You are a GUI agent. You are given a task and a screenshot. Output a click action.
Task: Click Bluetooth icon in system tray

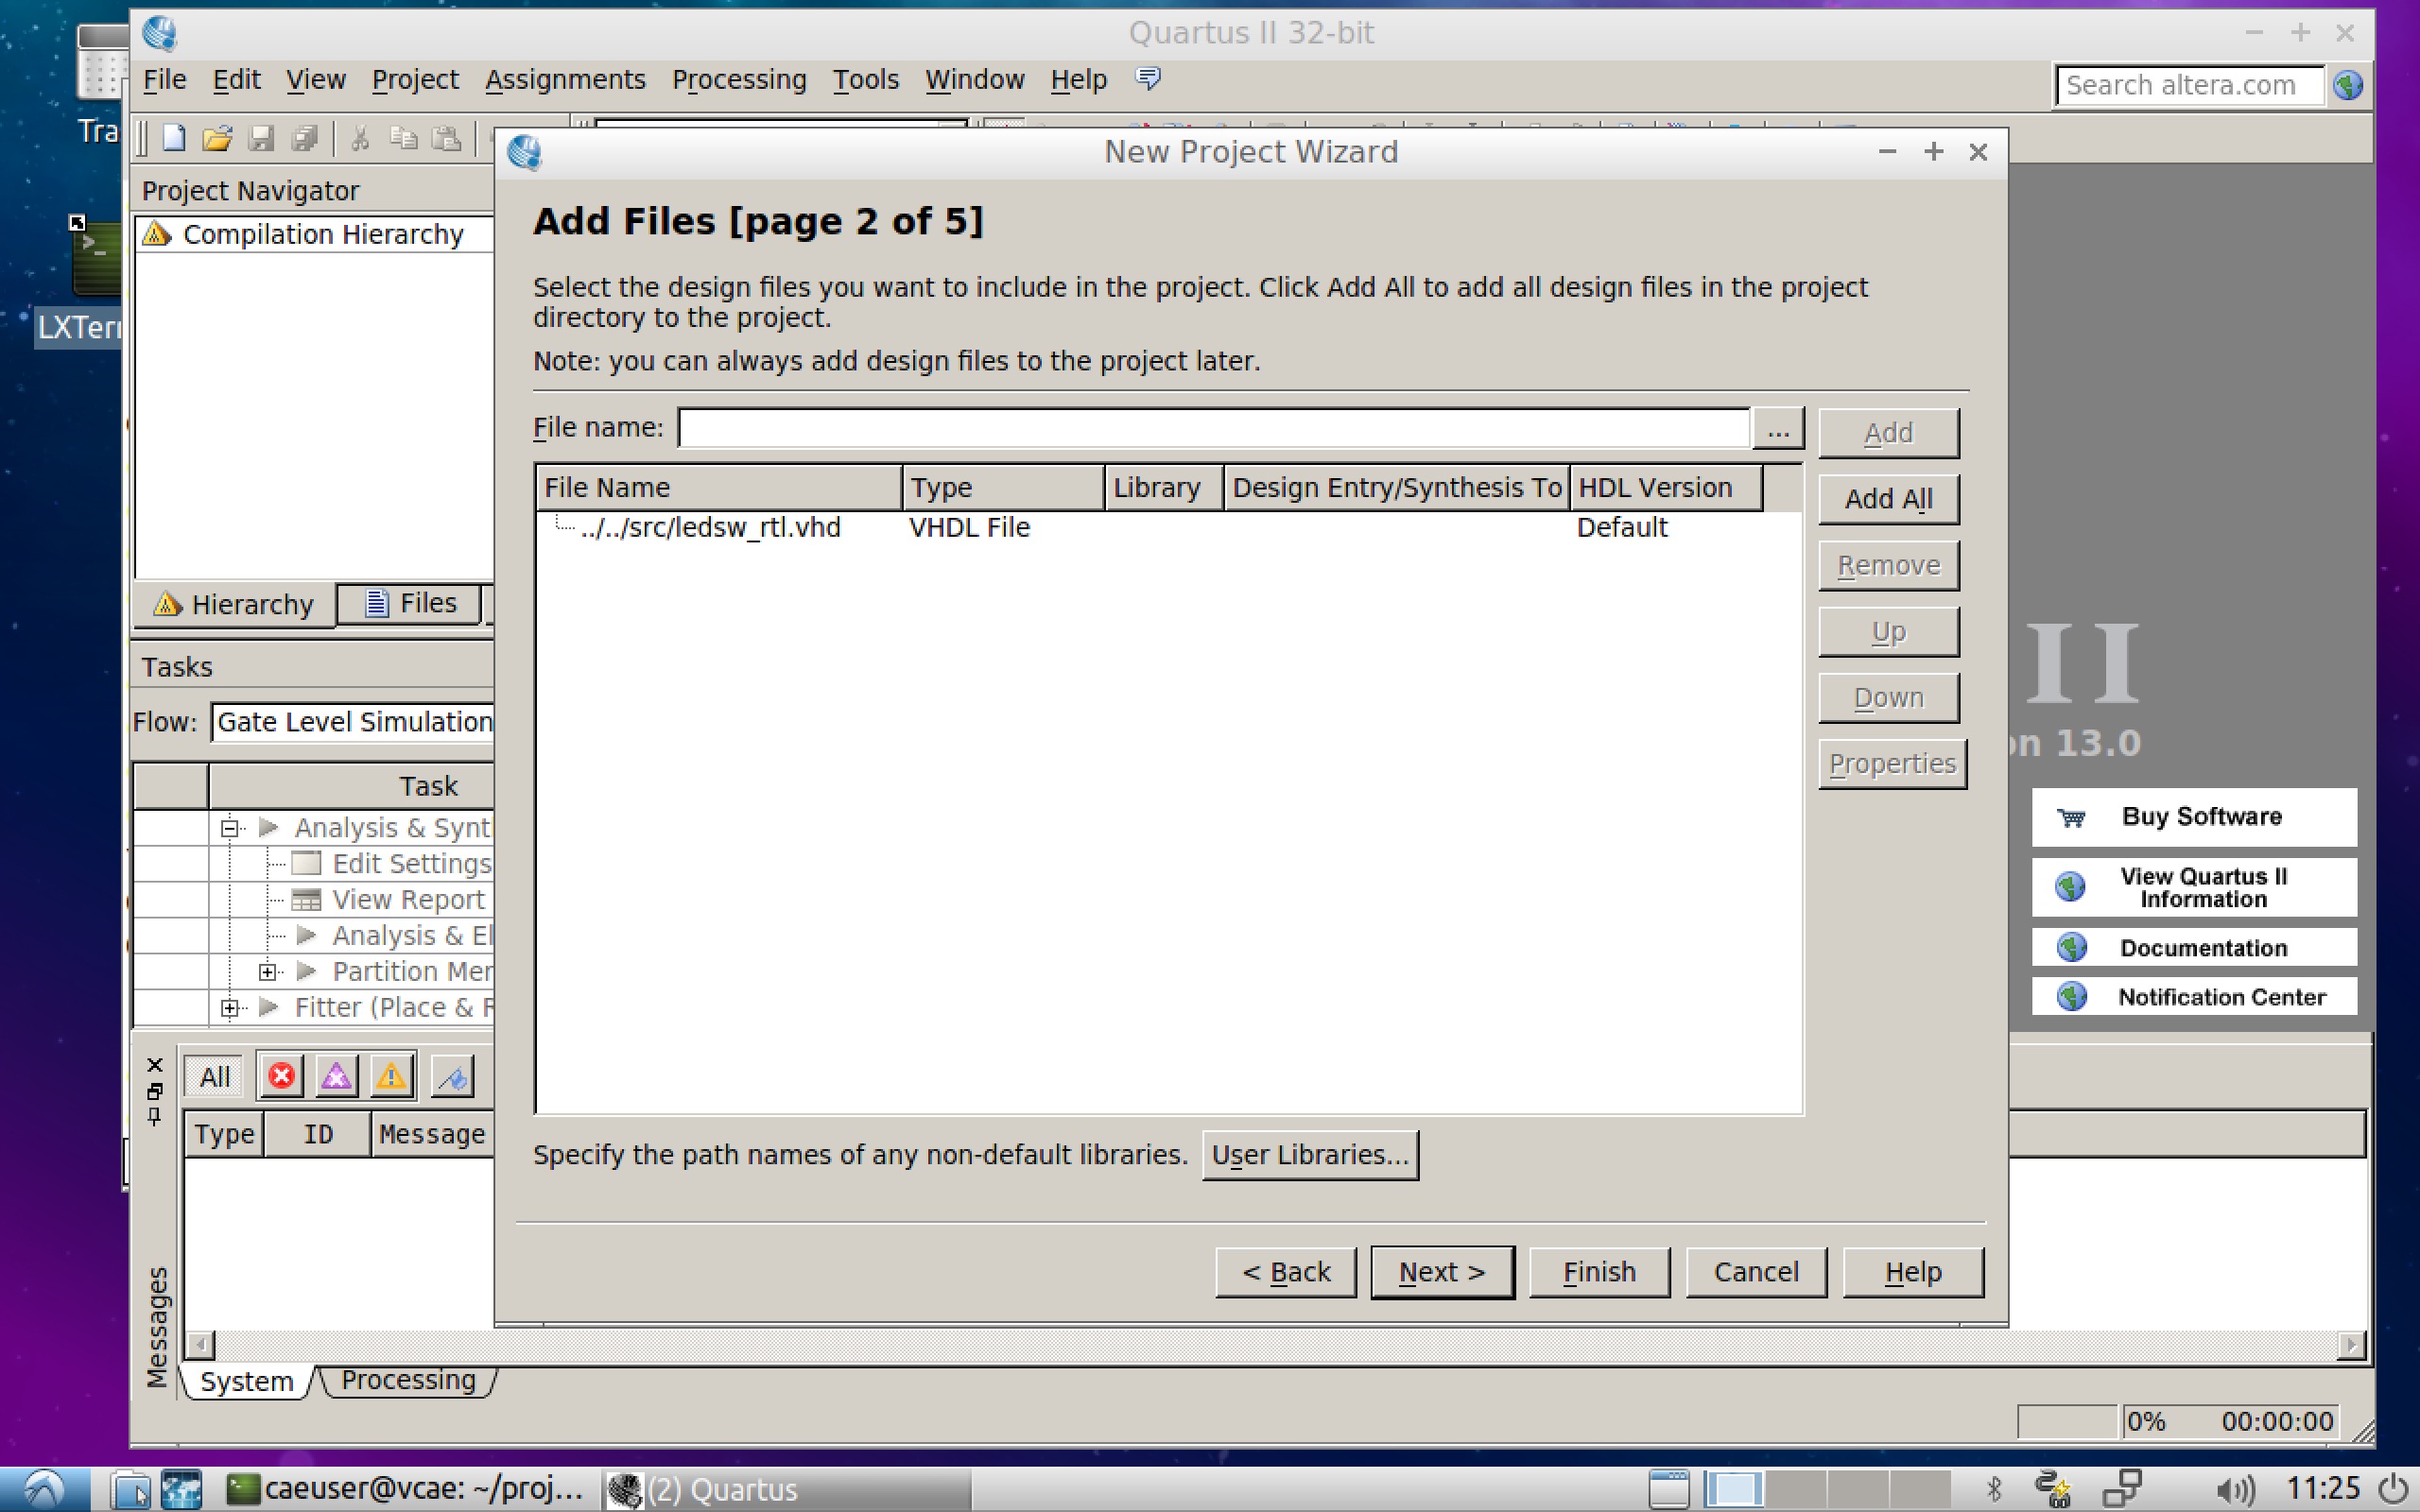click(x=1993, y=1490)
